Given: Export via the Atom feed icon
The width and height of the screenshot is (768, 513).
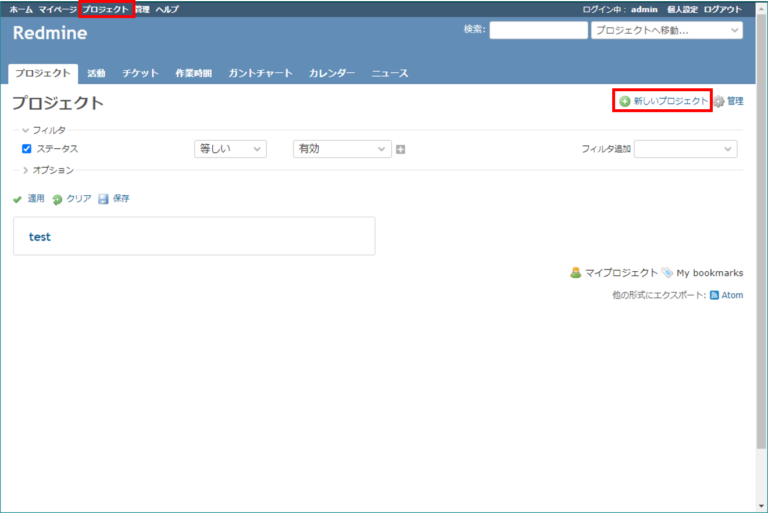Looking at the screenshot, I should coord(715,295).
